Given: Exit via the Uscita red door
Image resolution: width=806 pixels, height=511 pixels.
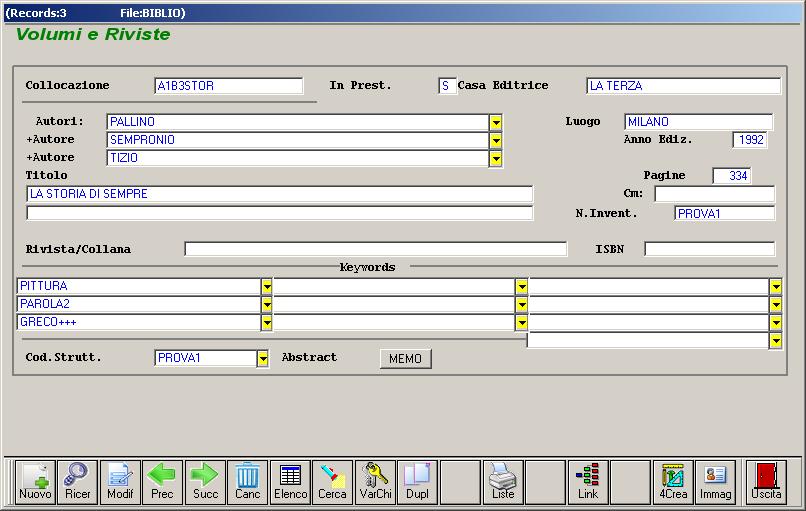Looking at the screenshot, I should point(766,482).
